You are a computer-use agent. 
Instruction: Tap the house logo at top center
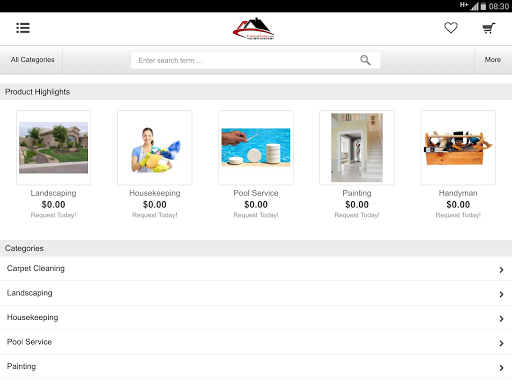pos(254,29)
